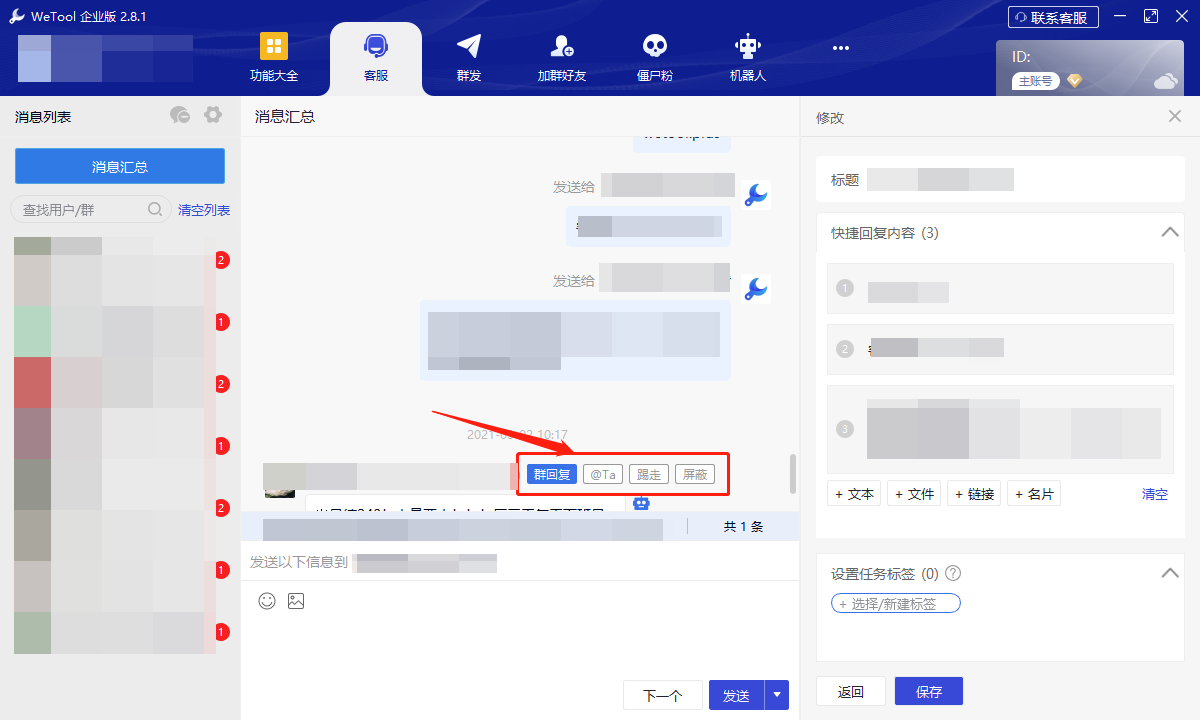The width and height of the screenshot is (1200, 720).
Task: Switch to the 群发 tab
Action: coord(468,58)
